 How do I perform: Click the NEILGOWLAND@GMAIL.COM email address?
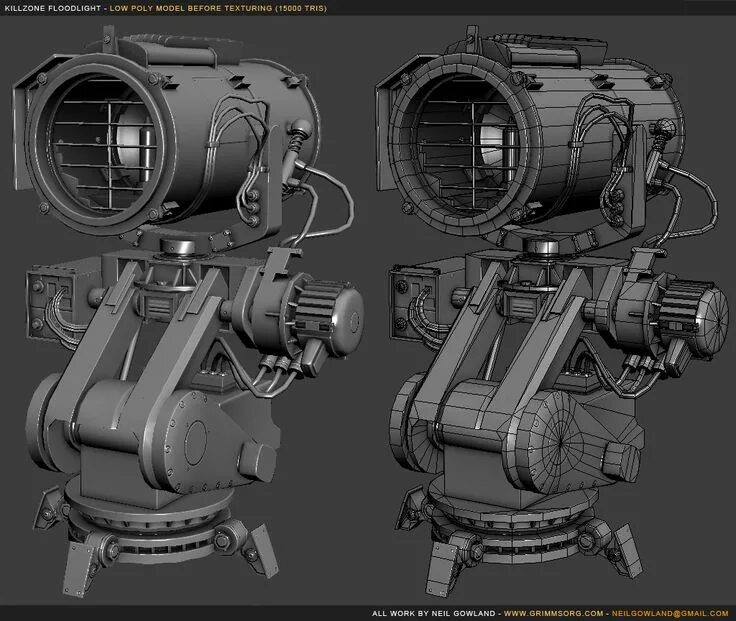pos(670,613)
